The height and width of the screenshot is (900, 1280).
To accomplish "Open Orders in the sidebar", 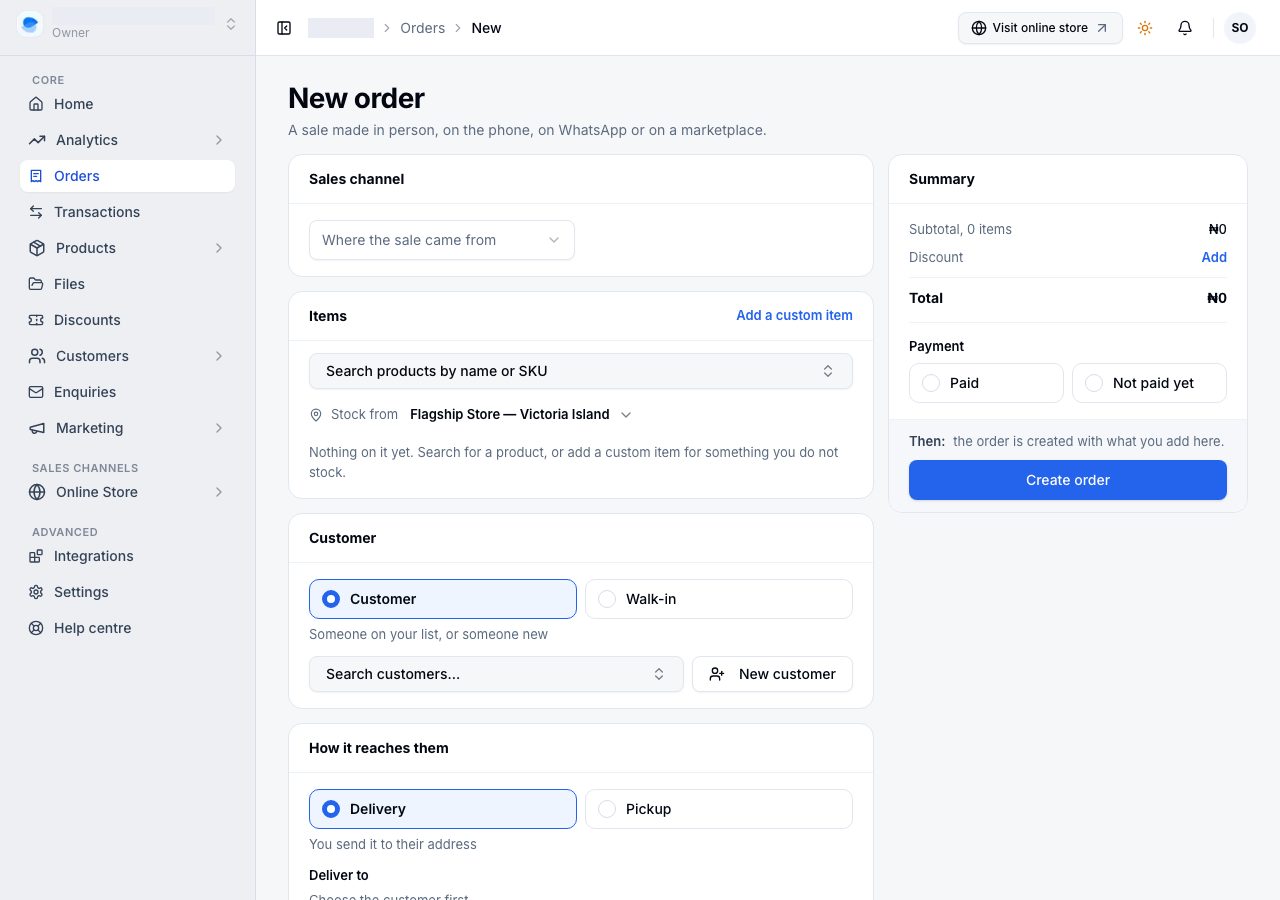I will coord(127,176).
